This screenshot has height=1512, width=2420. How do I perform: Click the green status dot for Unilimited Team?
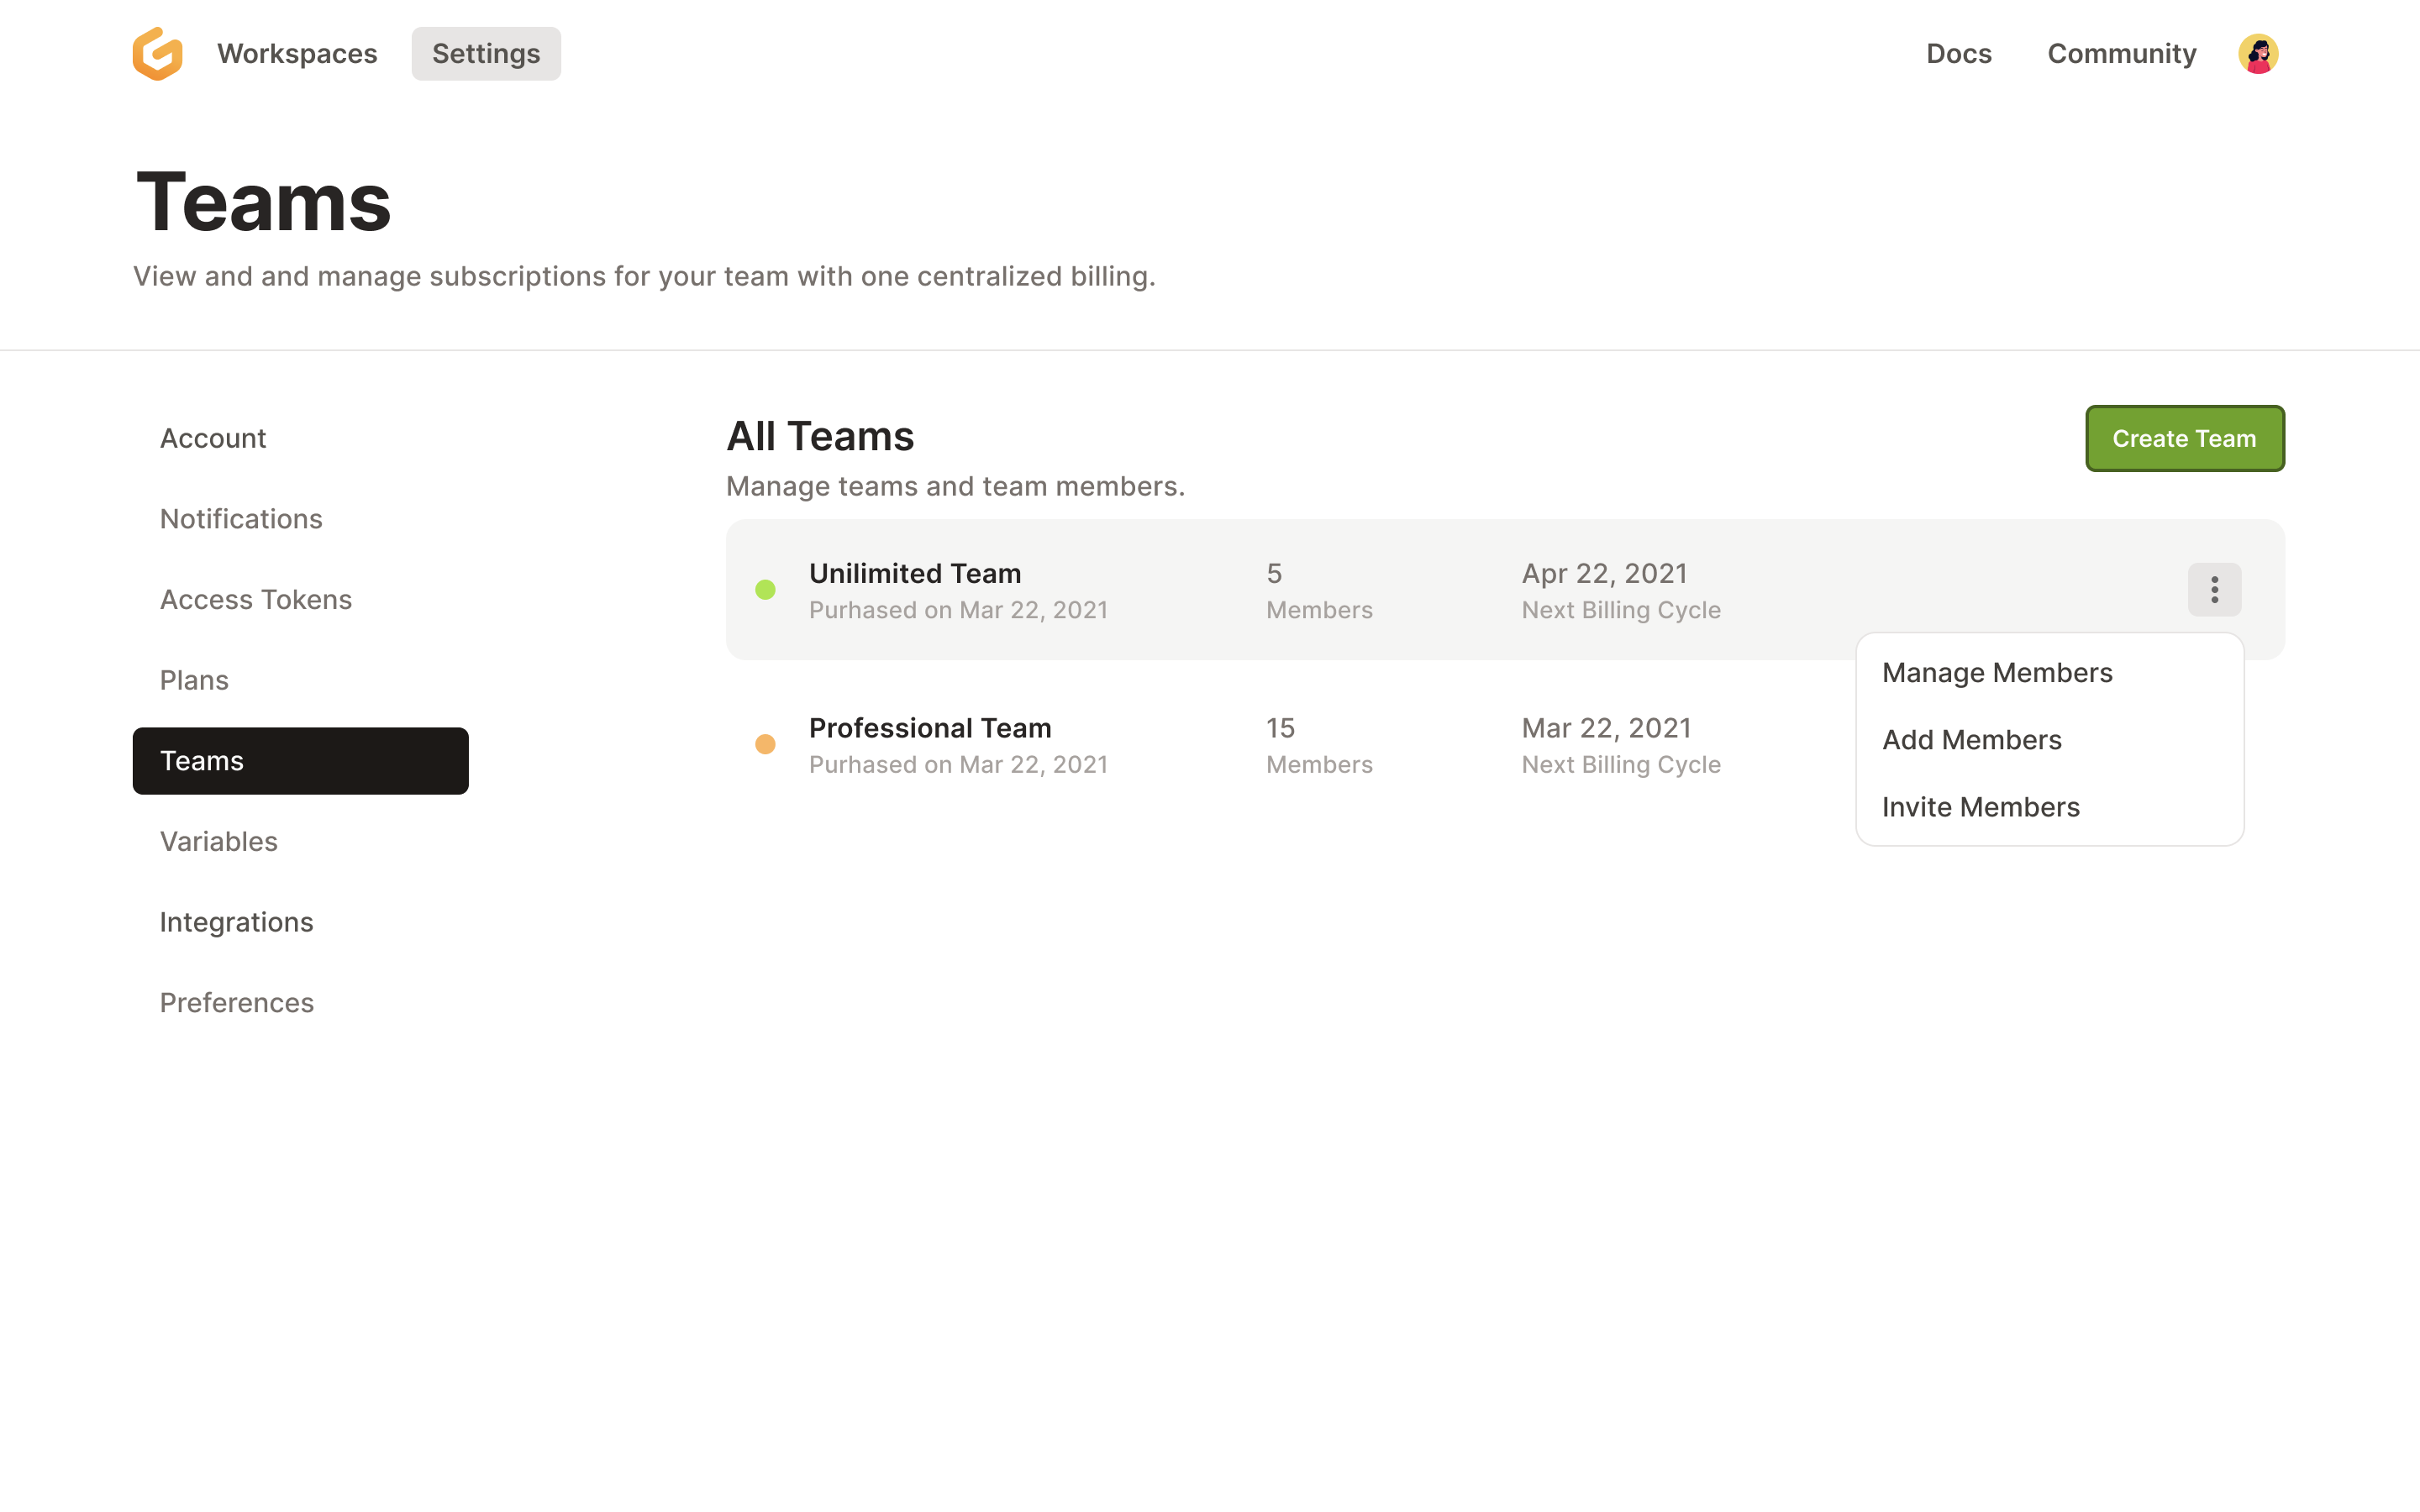pyautogui.click(x=766, y=590)
